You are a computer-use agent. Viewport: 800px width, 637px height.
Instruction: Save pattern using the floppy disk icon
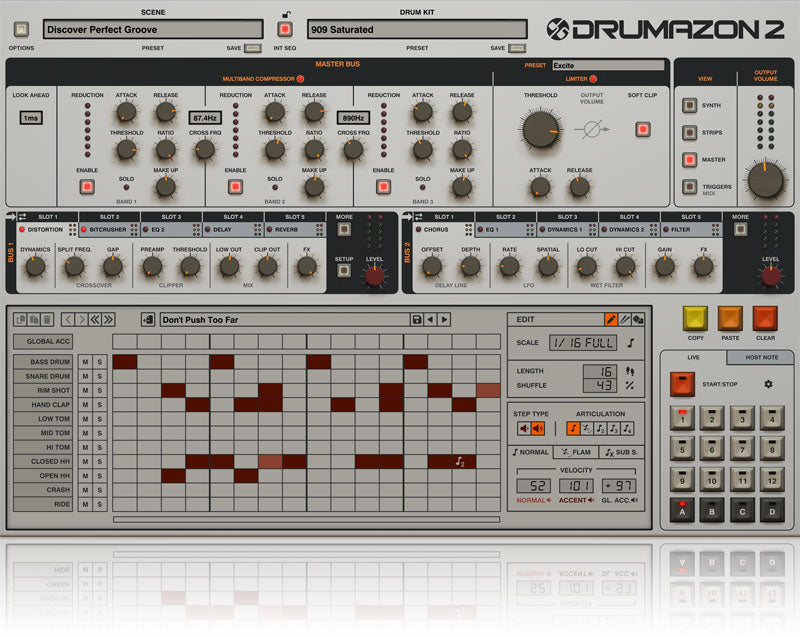point(417,320)
